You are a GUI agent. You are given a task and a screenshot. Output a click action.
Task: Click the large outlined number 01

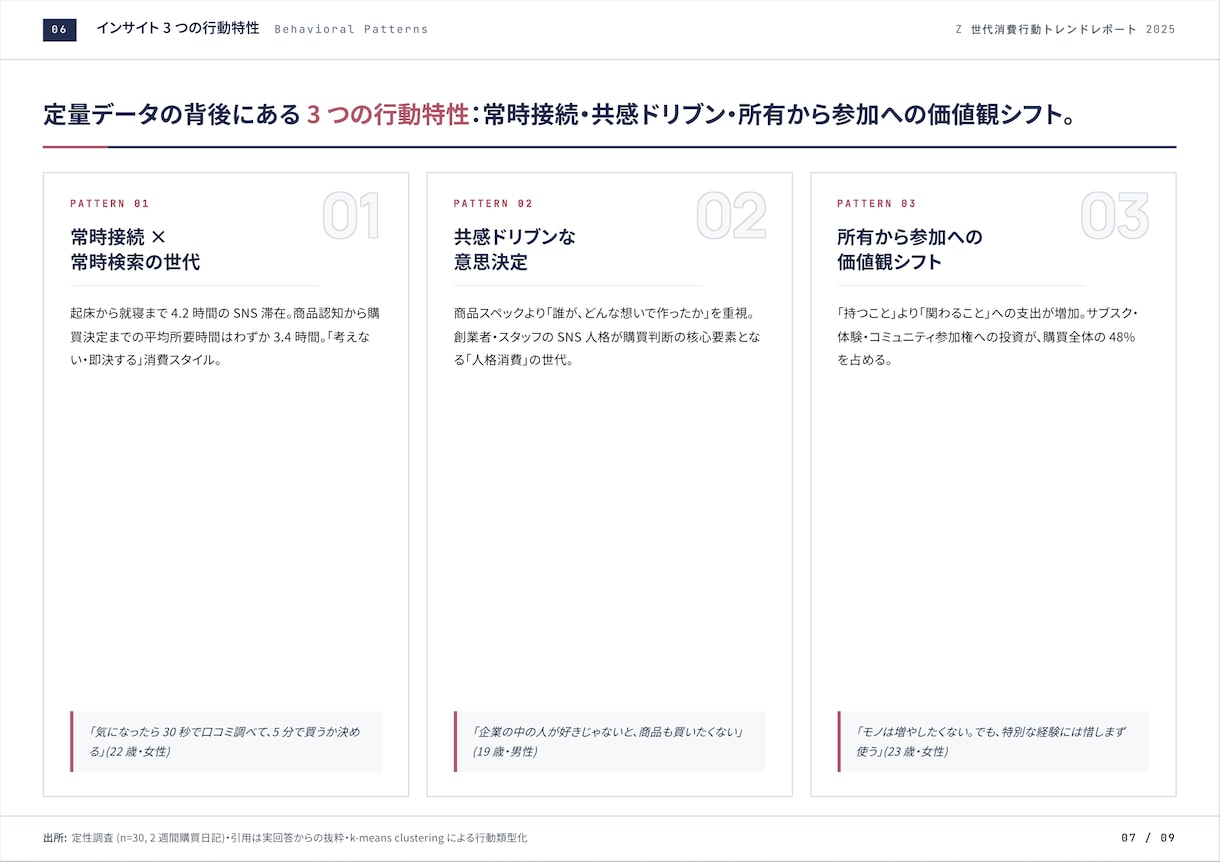[x=352, y=216]
